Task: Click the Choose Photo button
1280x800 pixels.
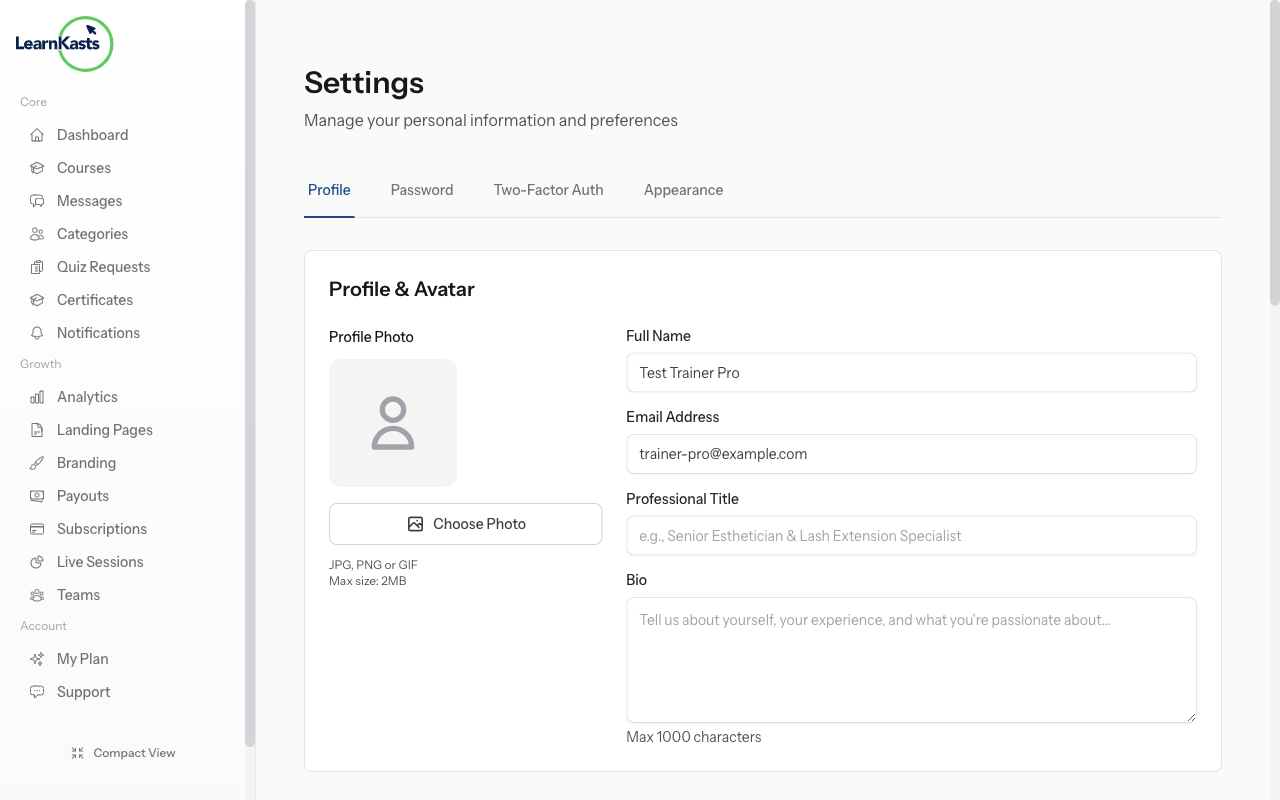Action: click(x=465, y=523)
